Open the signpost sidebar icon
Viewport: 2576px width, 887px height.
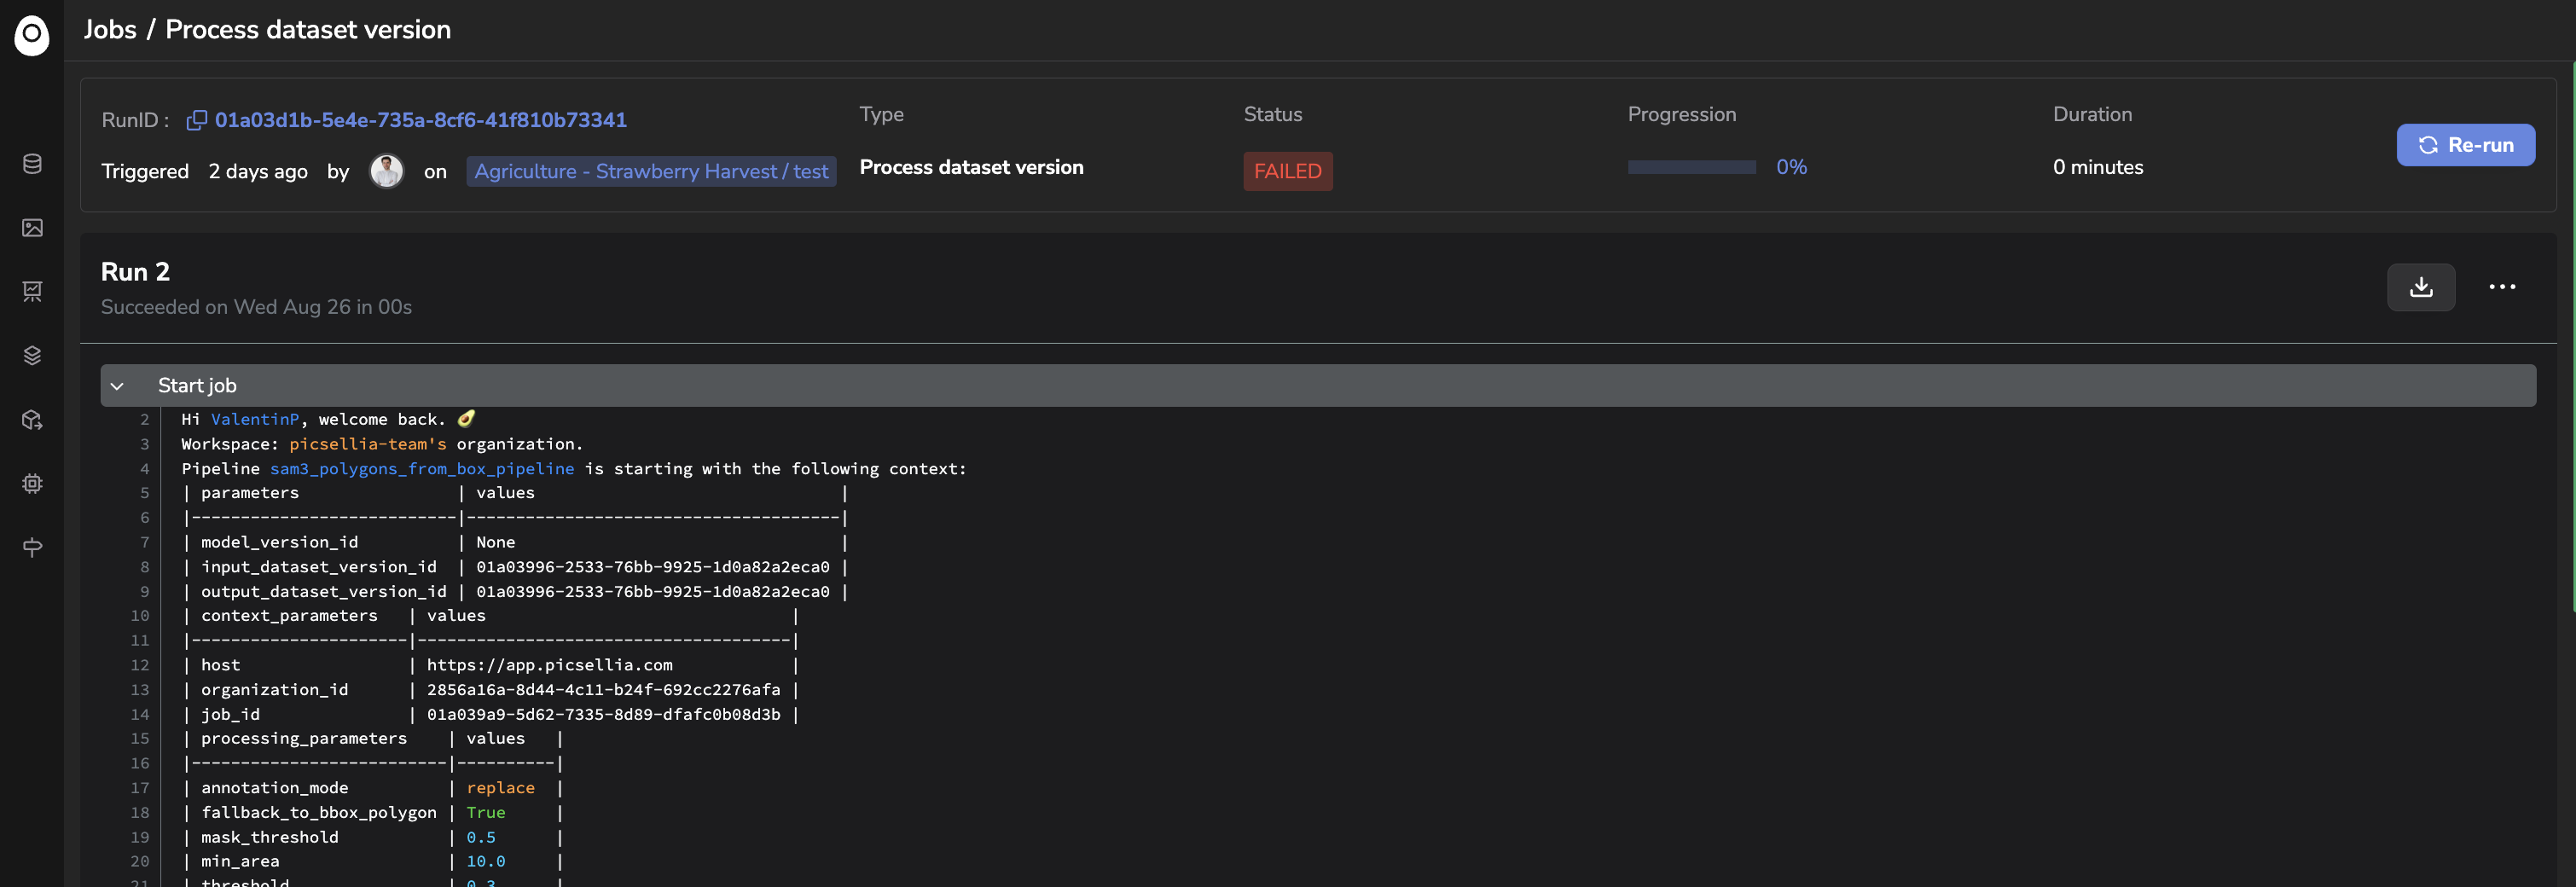point(32,548)
